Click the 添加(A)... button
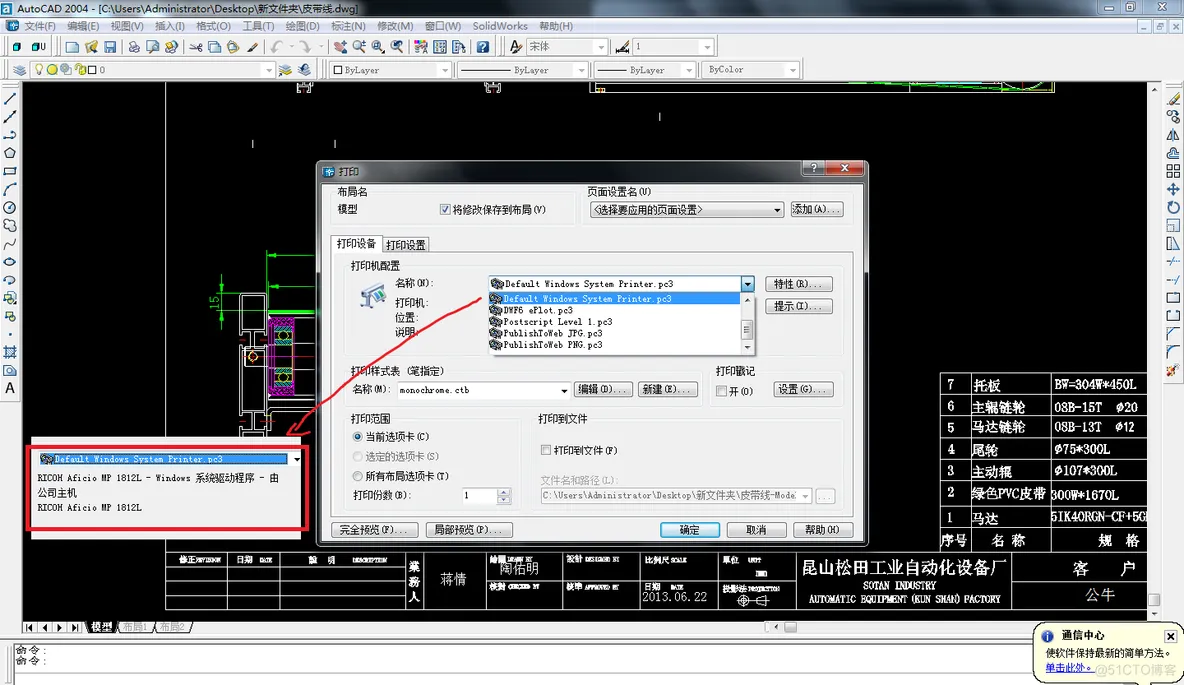Image resolution: width=1184 pixels, height=685 pixels. 816,209
